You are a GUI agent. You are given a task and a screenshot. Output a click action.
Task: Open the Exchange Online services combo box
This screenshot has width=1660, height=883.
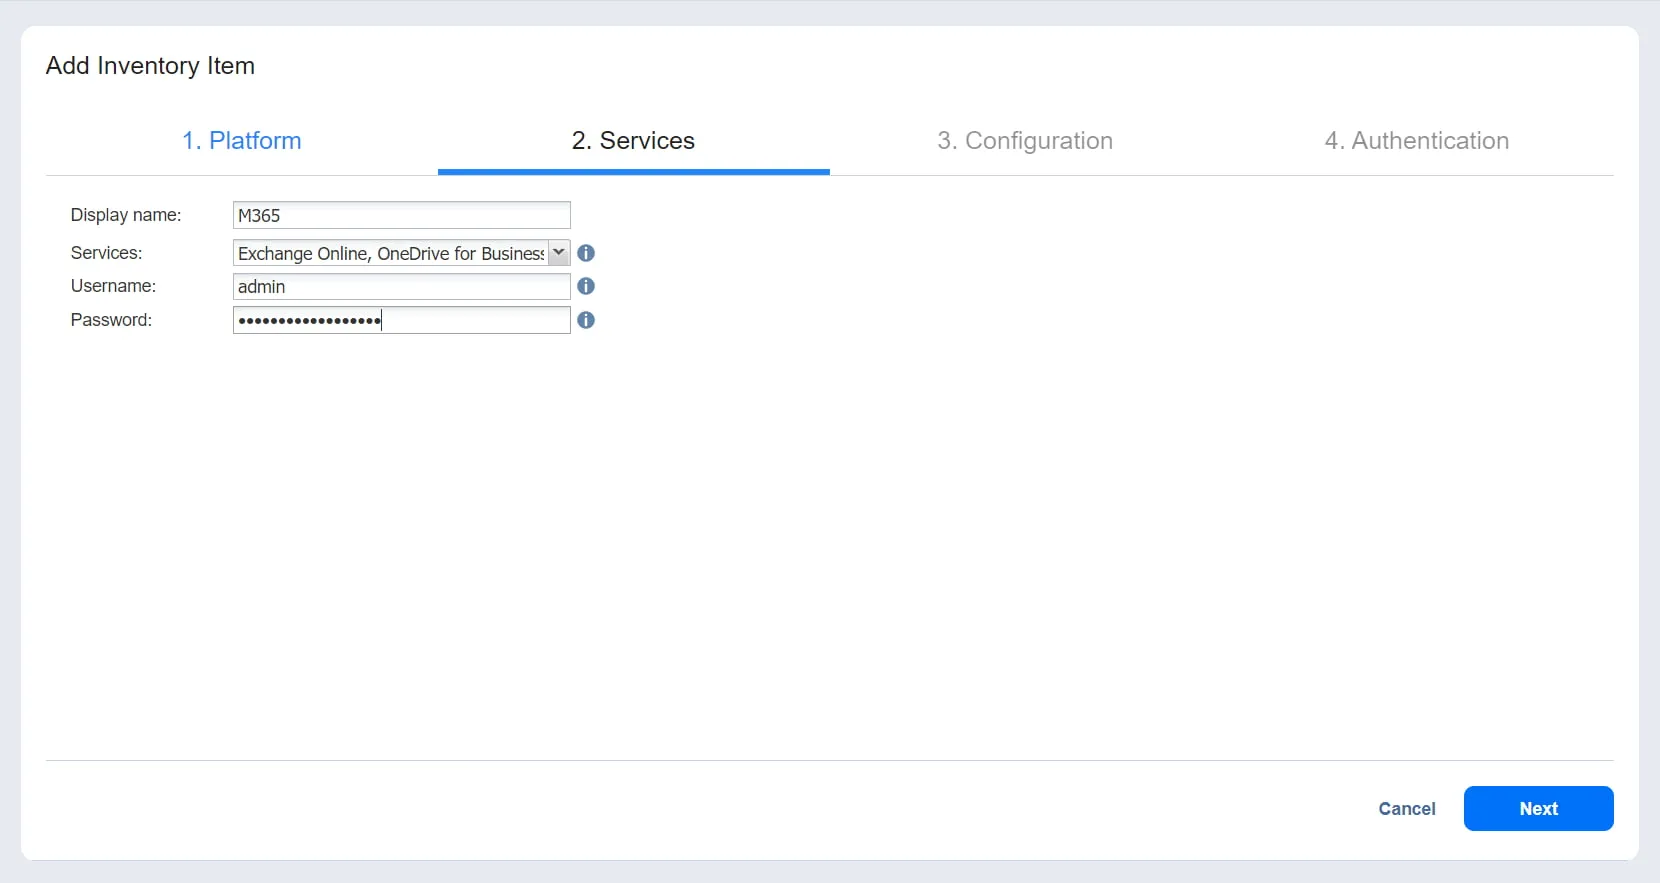(391, 253)
